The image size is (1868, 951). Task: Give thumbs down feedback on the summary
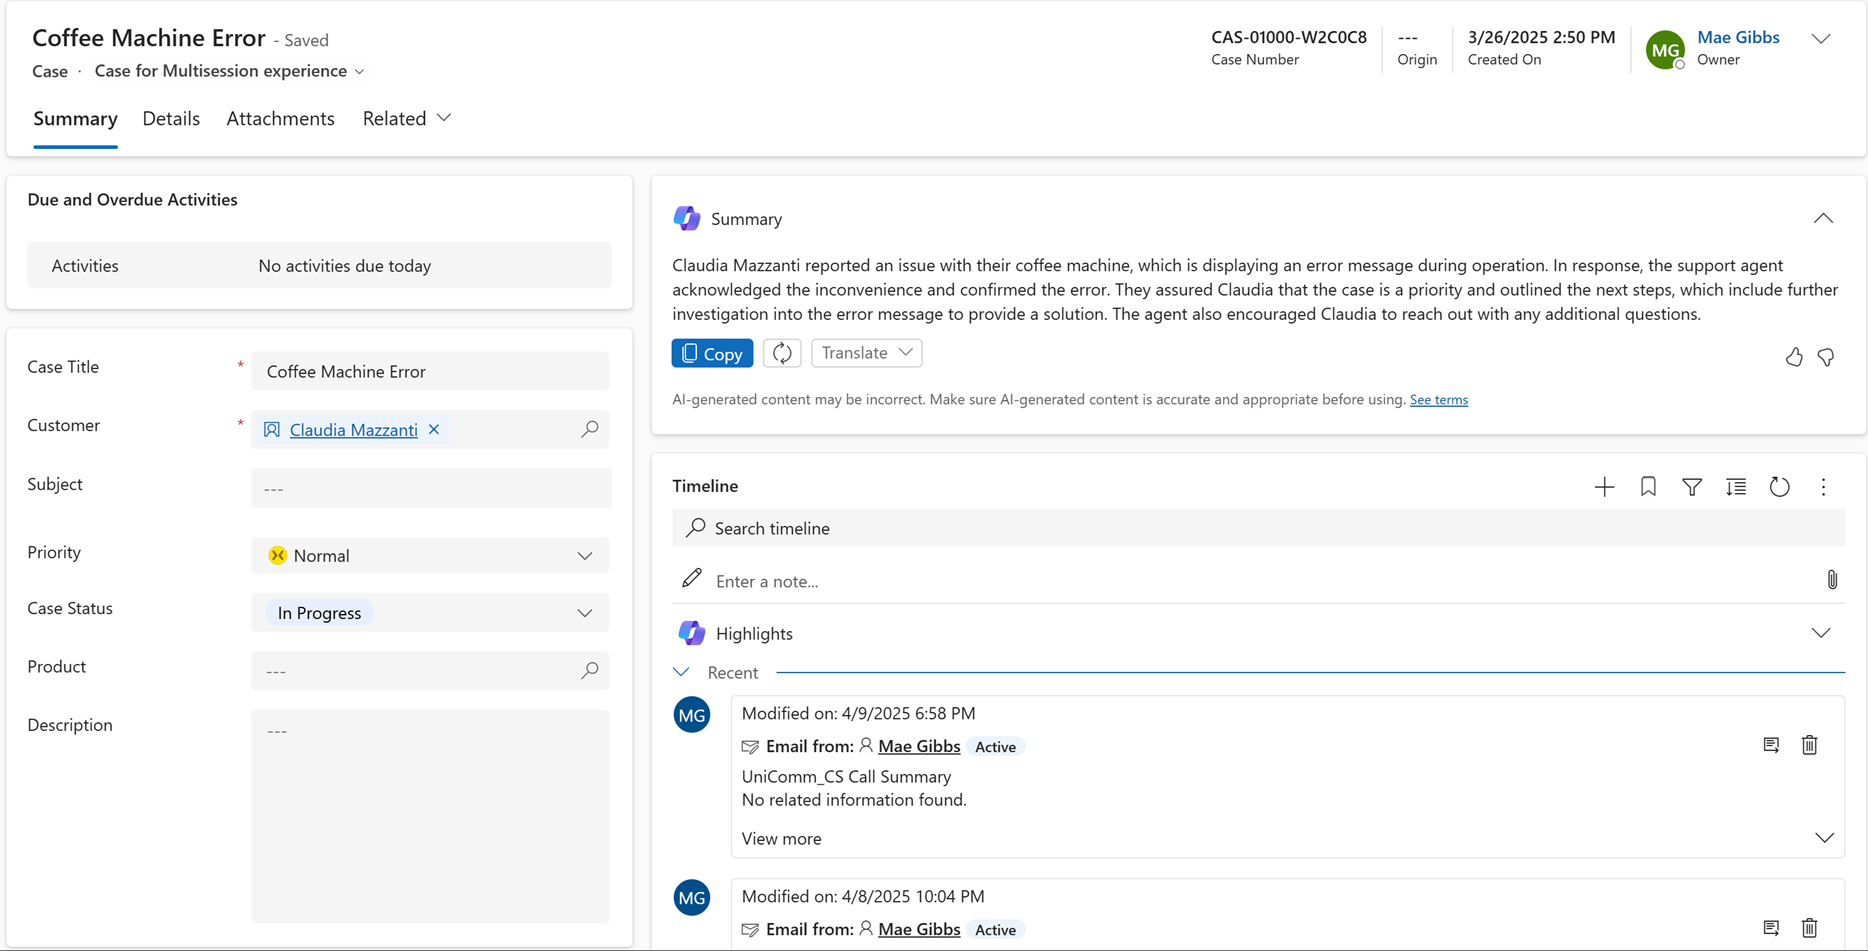1827,357
